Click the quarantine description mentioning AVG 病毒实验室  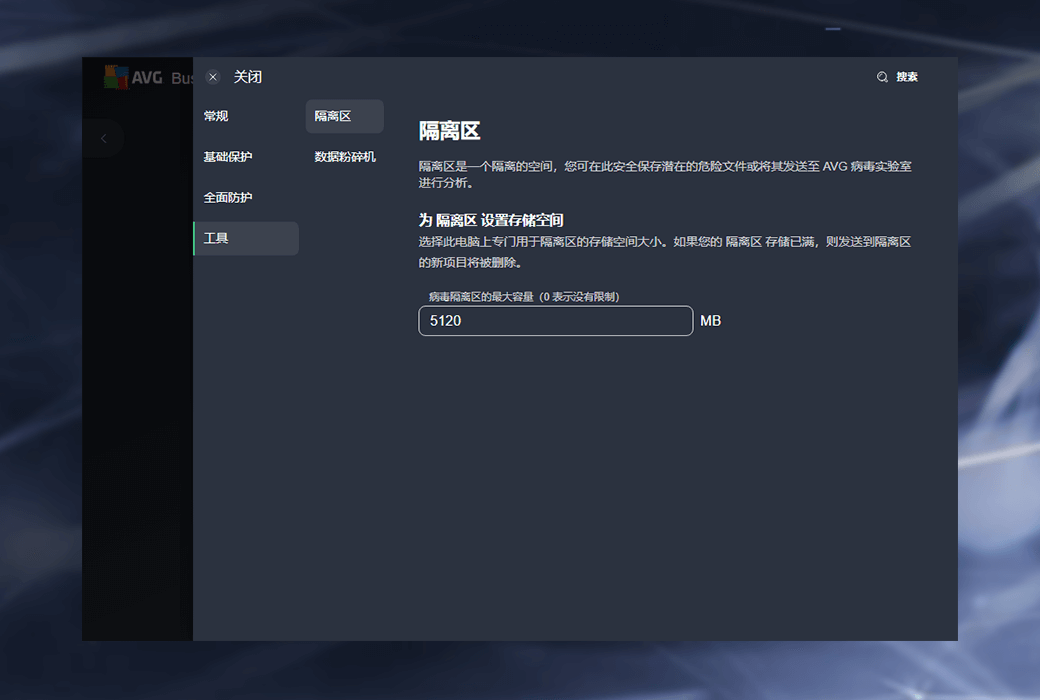click(664, 175)
